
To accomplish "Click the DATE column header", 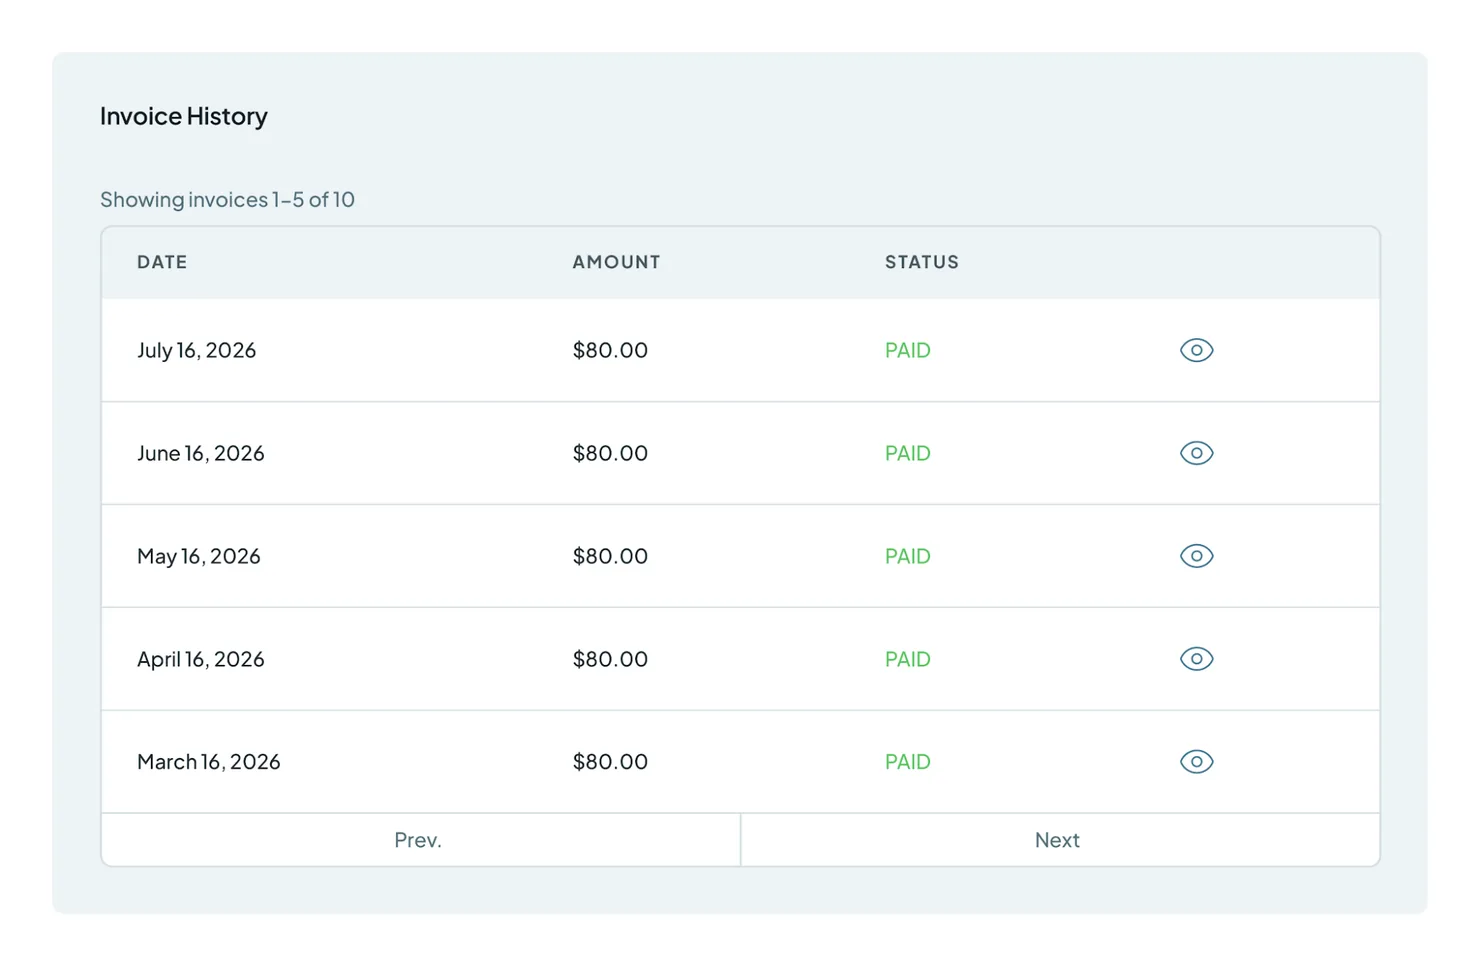I will point(162,262).
